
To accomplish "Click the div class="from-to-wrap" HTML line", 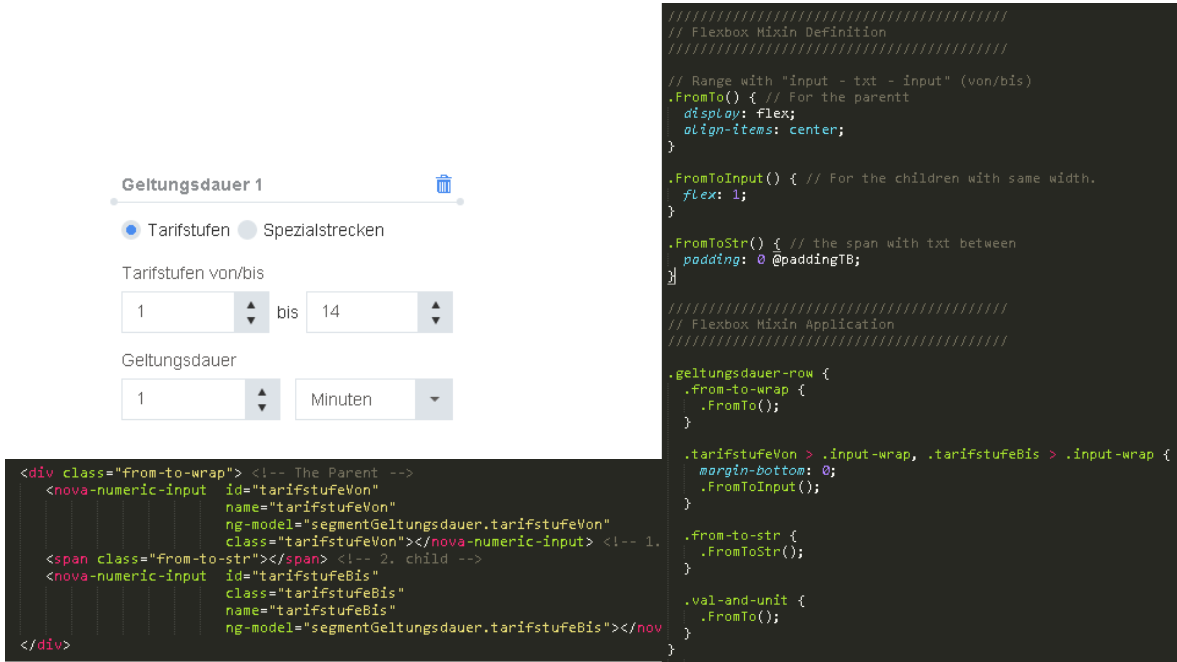I will [216, 473].
